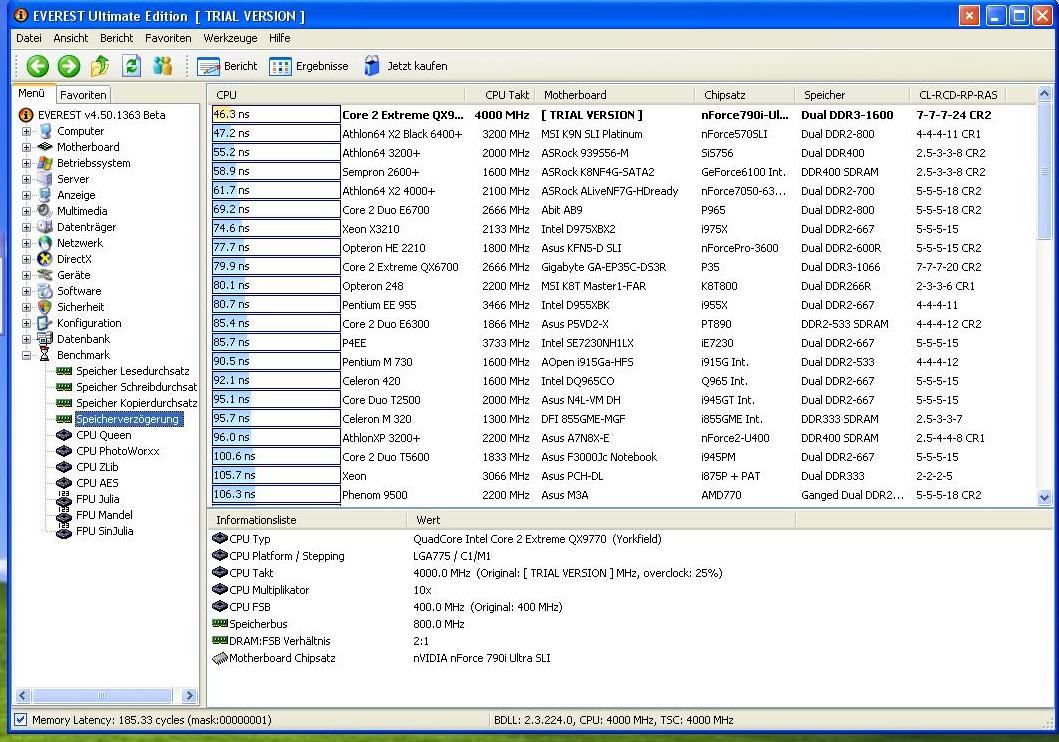The image size is (1059, 742).
Task: Click the Datenbank icon in tree
Action: 45,339
